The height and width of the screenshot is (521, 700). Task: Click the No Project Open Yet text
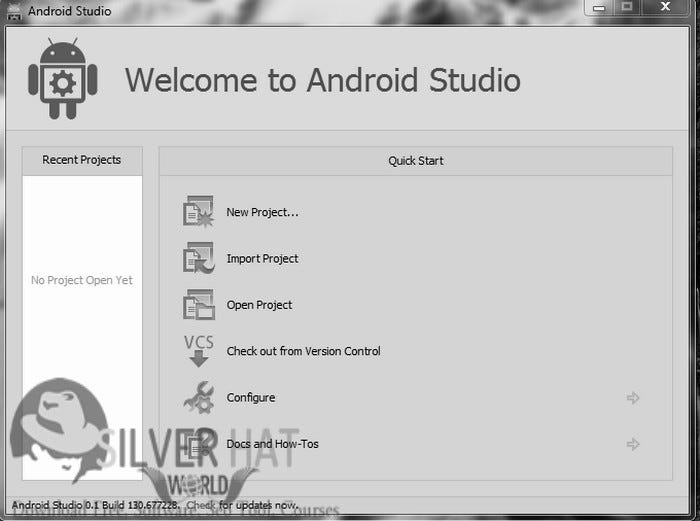(x=82, y=280)
